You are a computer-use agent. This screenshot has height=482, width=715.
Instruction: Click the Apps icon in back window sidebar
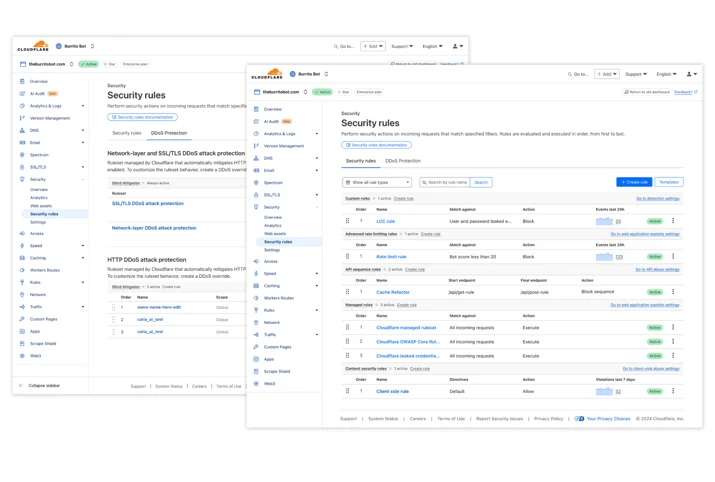tap(22, 331)
